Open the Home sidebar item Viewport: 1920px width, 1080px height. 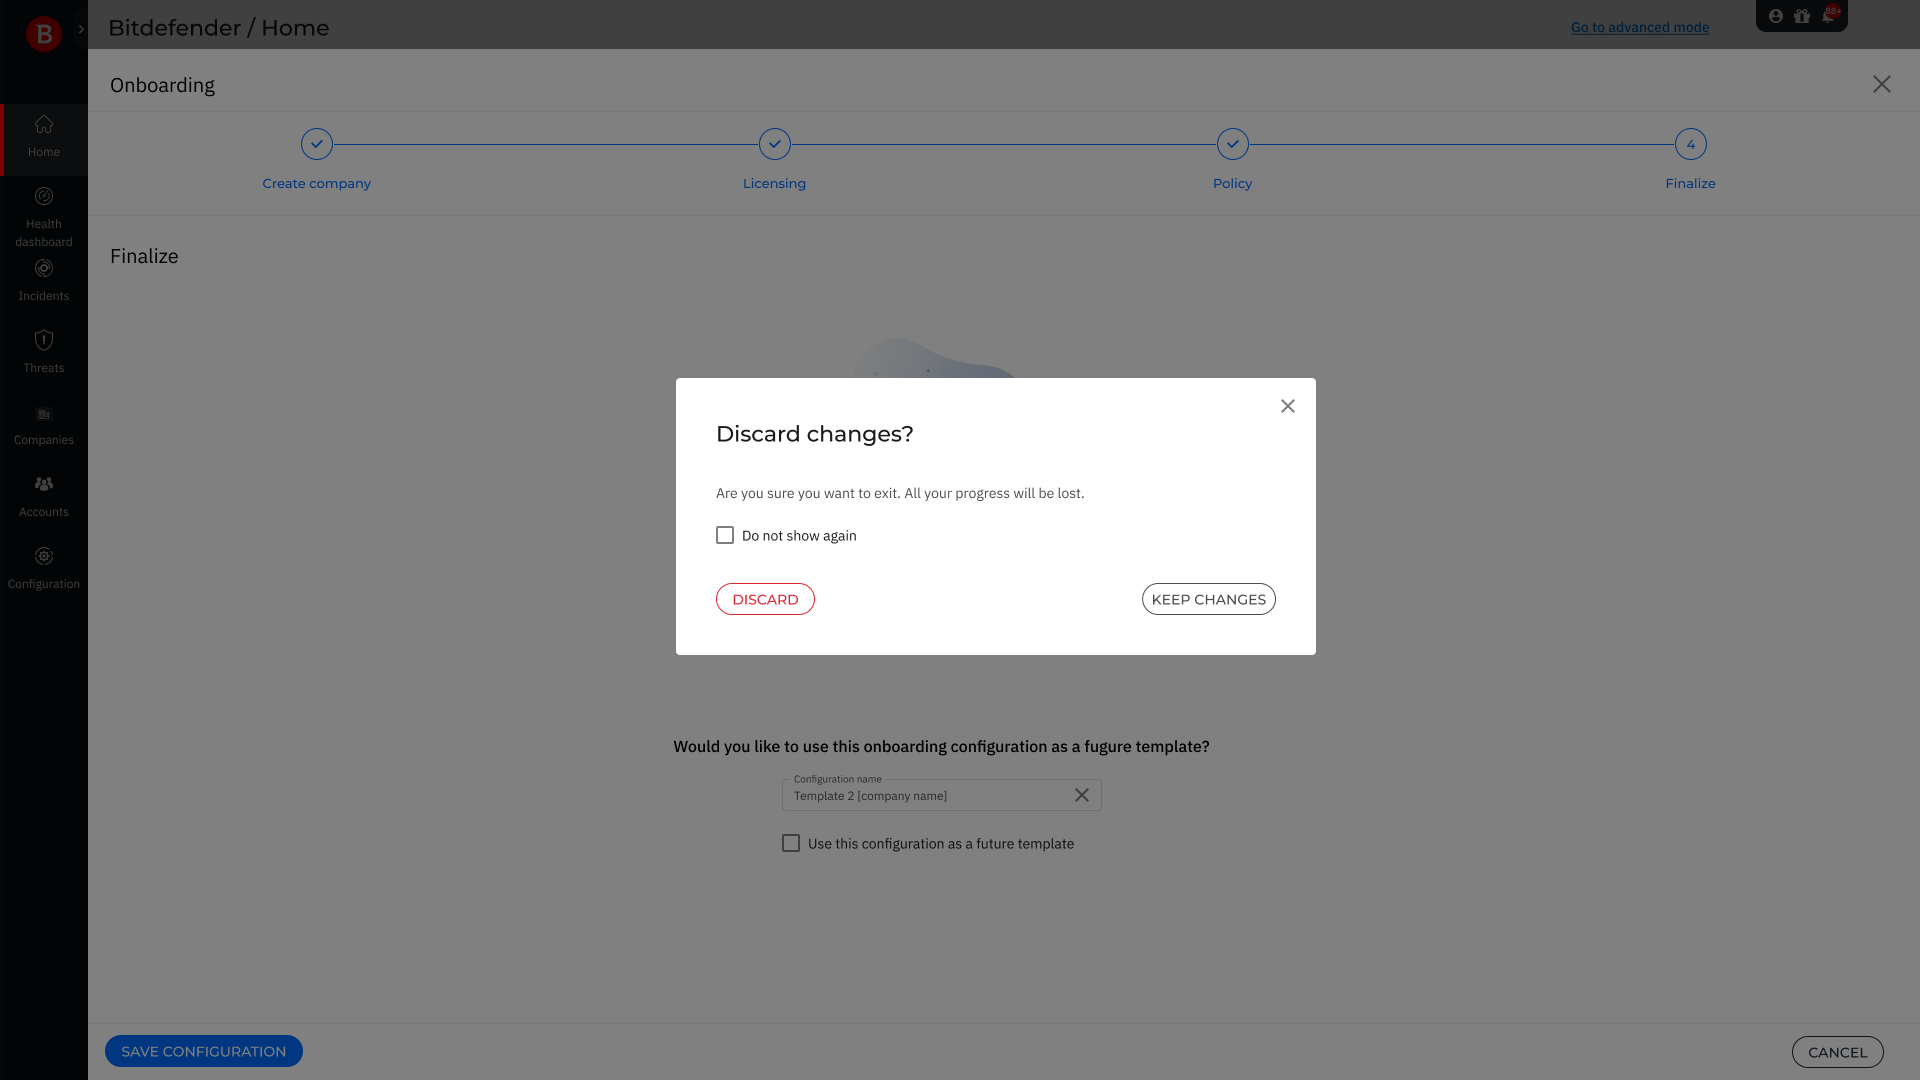coord(44,138)
